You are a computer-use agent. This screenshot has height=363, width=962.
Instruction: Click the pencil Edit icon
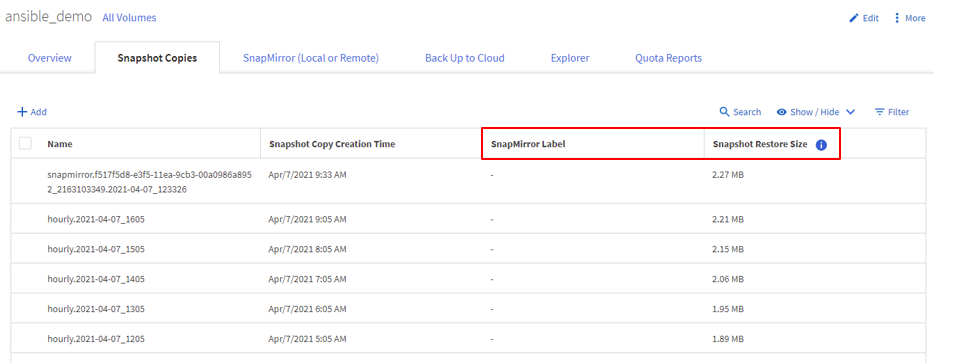click(853, 18)
